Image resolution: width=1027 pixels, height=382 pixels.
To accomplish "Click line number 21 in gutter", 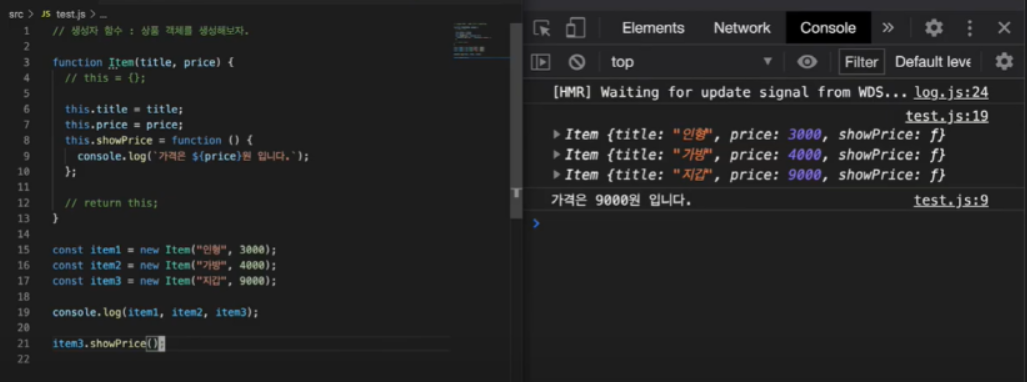I will (24, 343).
